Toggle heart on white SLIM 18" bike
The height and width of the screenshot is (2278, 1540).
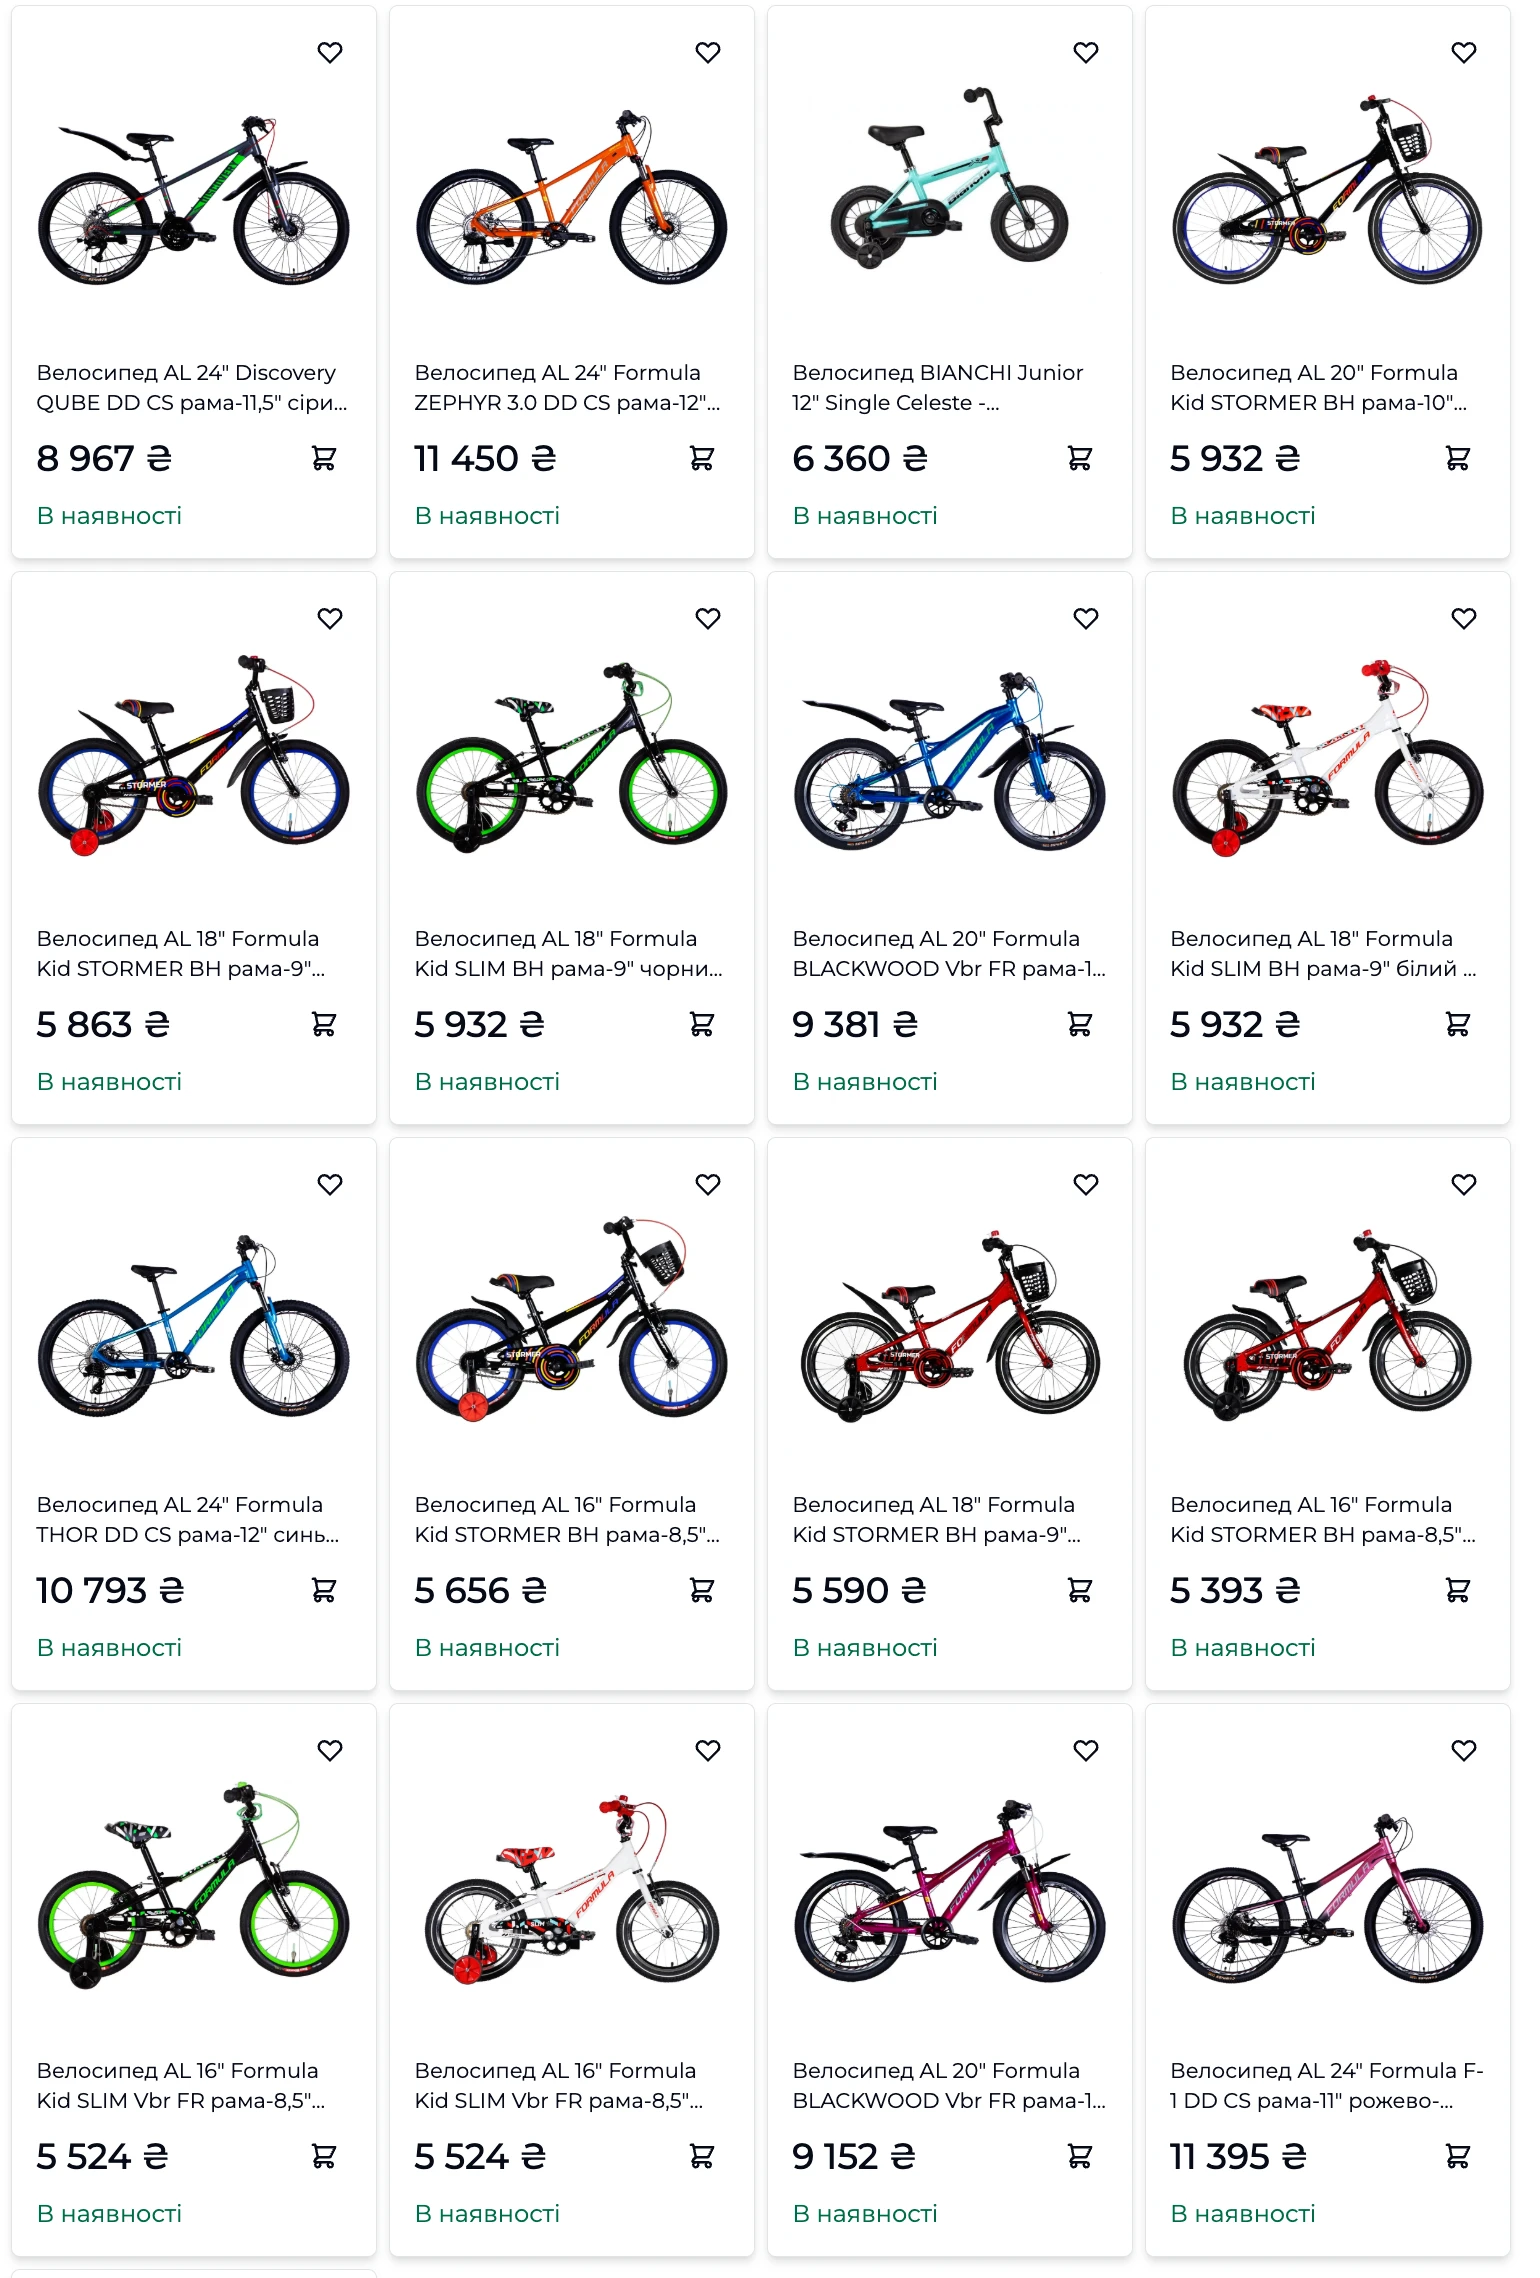(1464, 618)
